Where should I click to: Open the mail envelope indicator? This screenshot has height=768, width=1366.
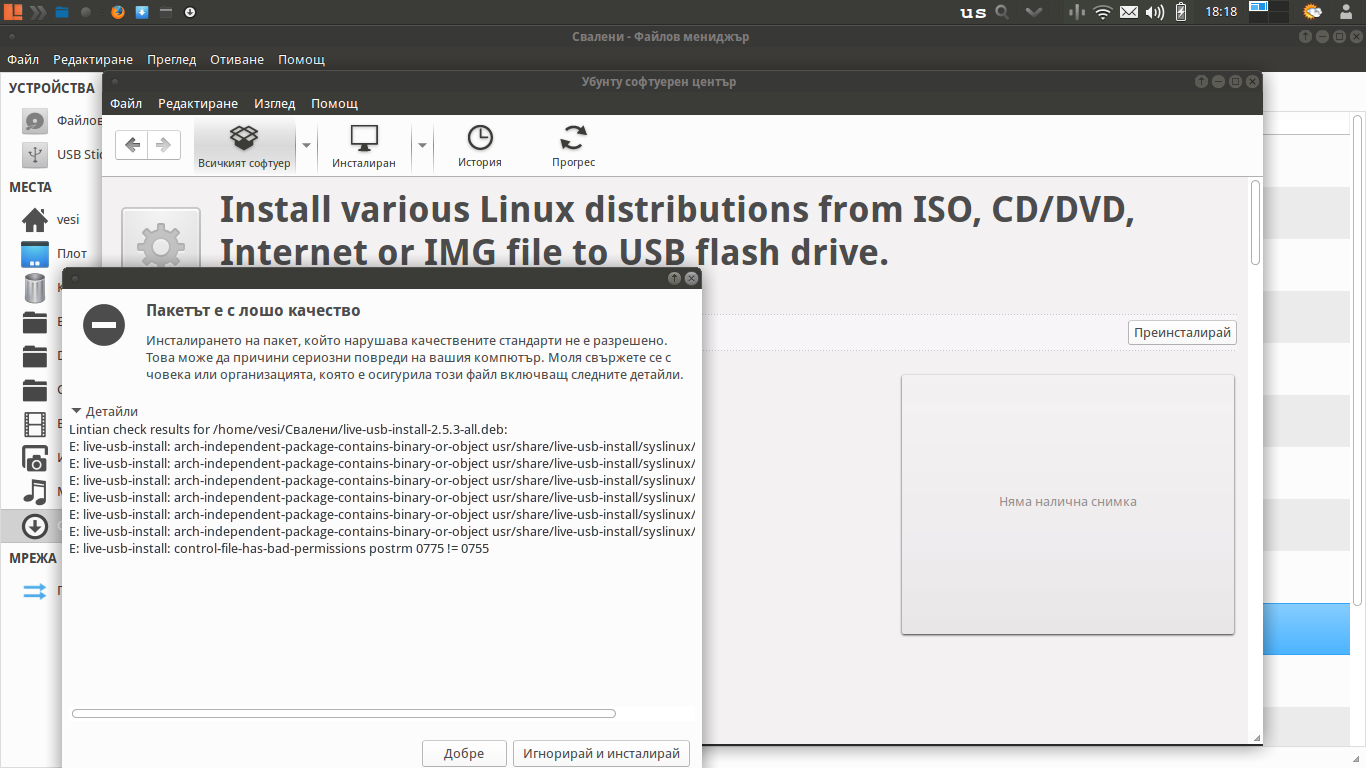[1129, 13]
